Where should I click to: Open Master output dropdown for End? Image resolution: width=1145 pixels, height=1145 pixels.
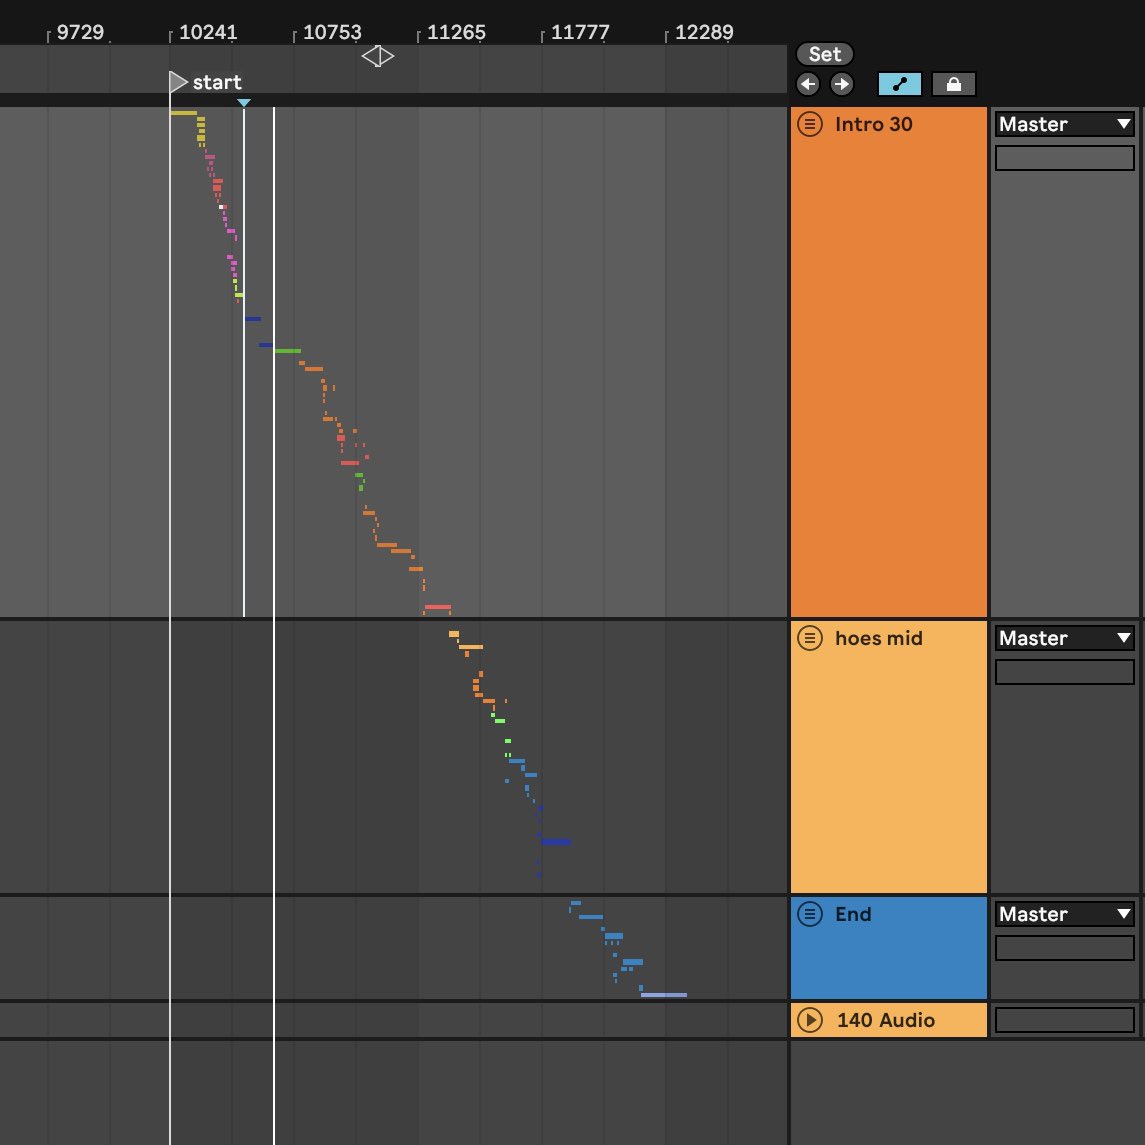[1065, 914]
